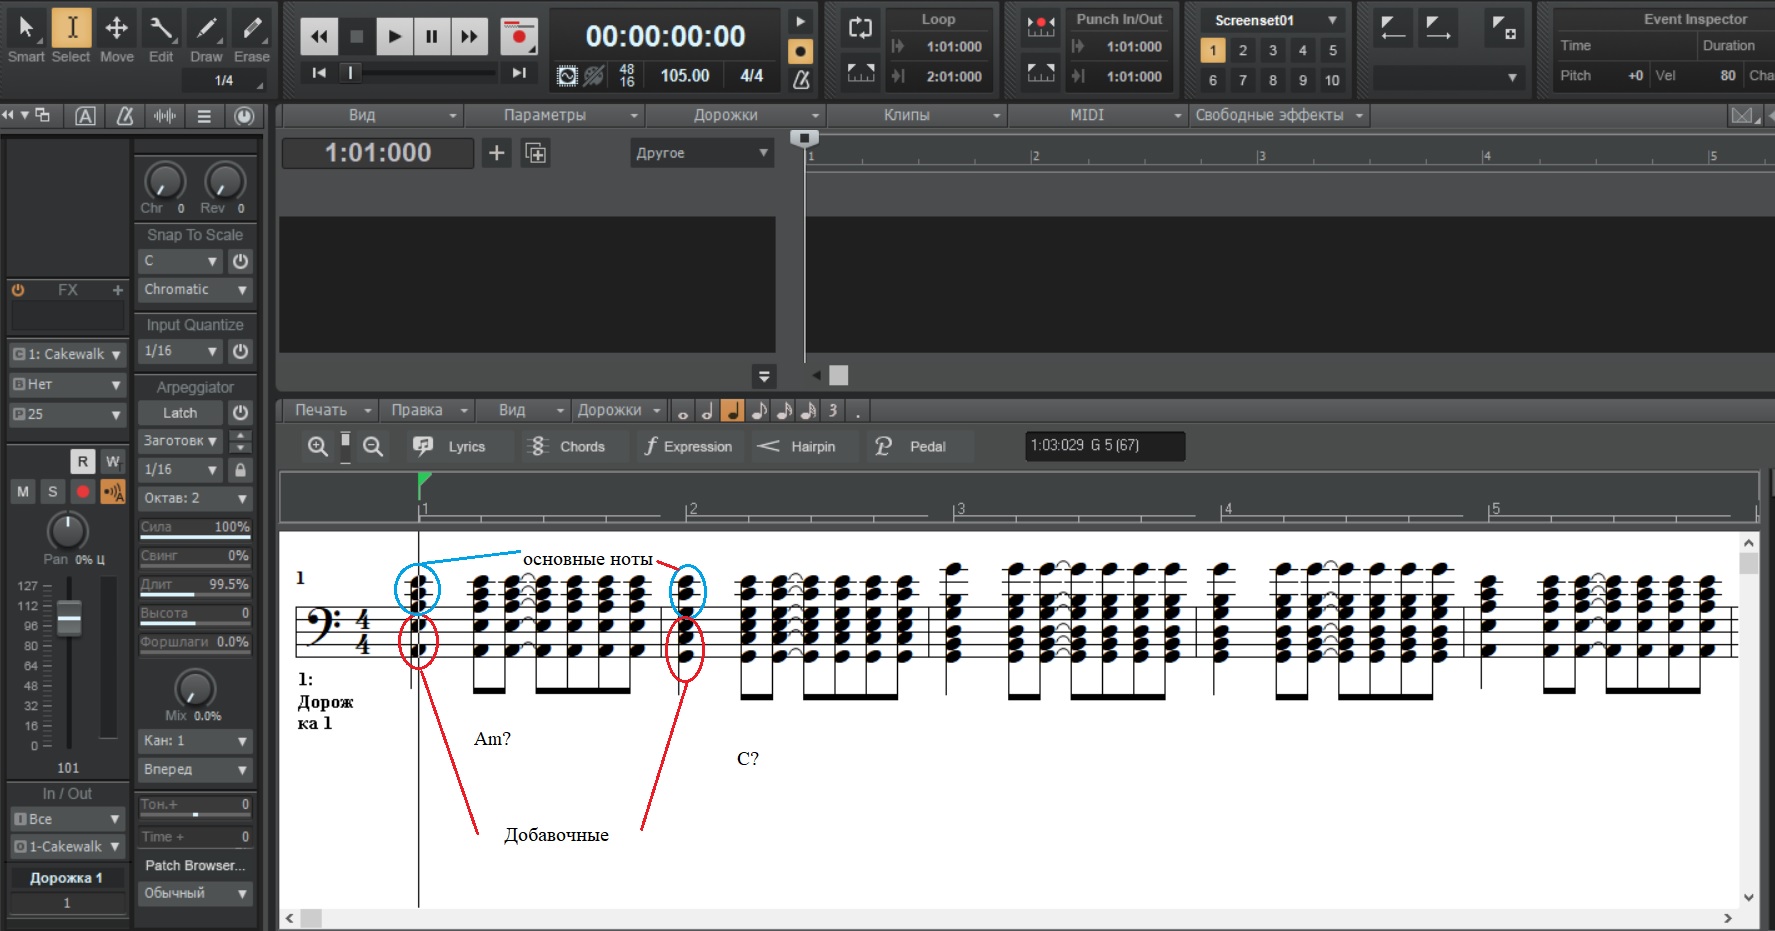Image resolution: width=1775 pixels, height=931 pixels.
Task: Toggle the metronome icon in transport
Action: (x=801, y=80)
